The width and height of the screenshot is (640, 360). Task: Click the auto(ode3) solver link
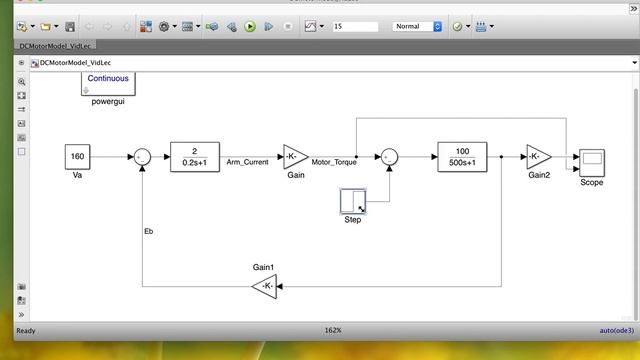click(617, 331)
